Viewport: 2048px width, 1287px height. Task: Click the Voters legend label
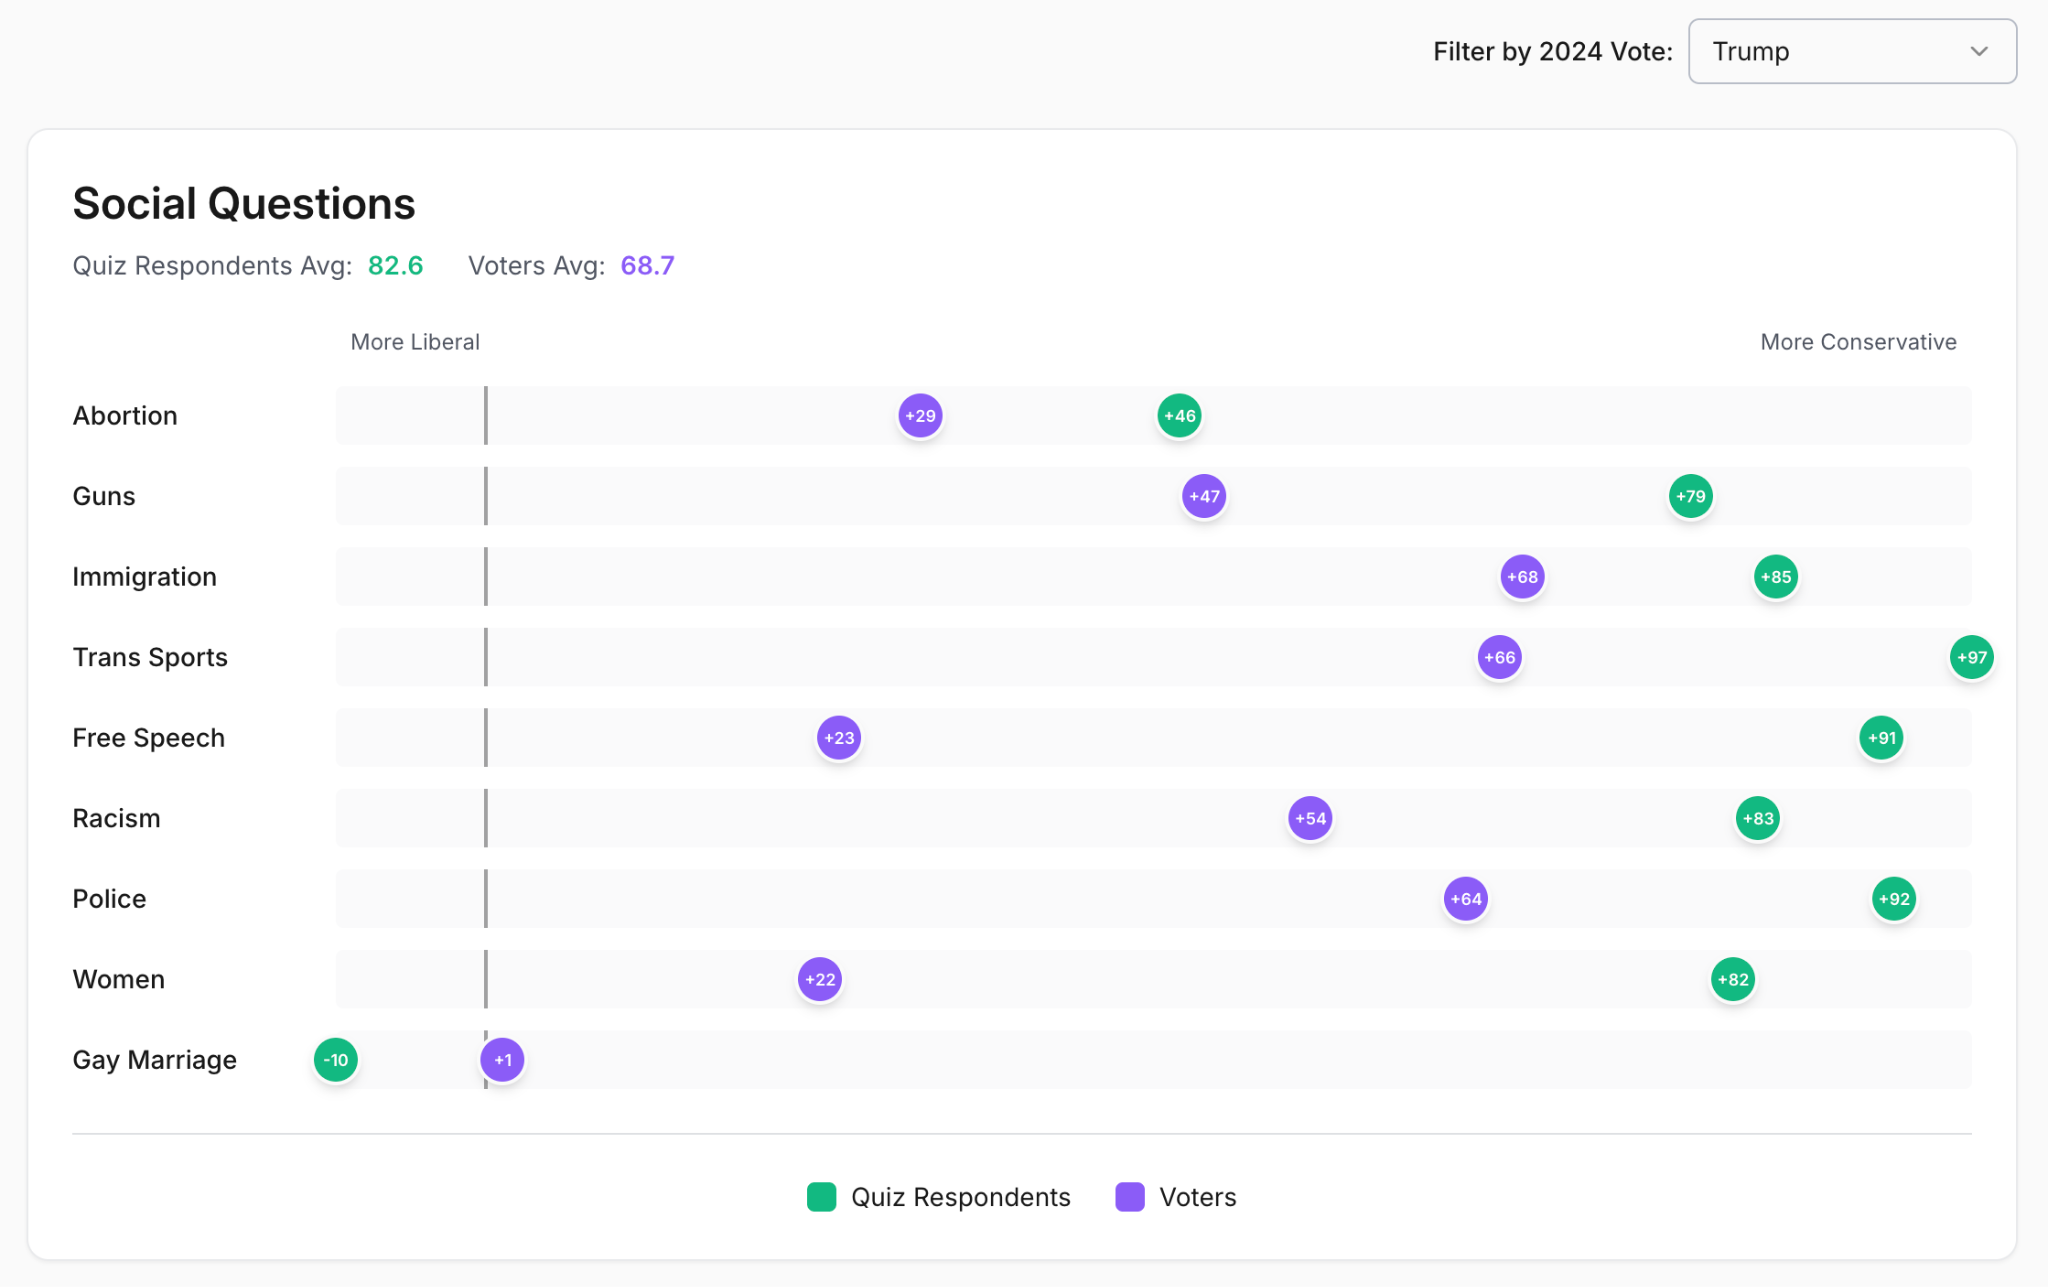pos(1197,1197)
